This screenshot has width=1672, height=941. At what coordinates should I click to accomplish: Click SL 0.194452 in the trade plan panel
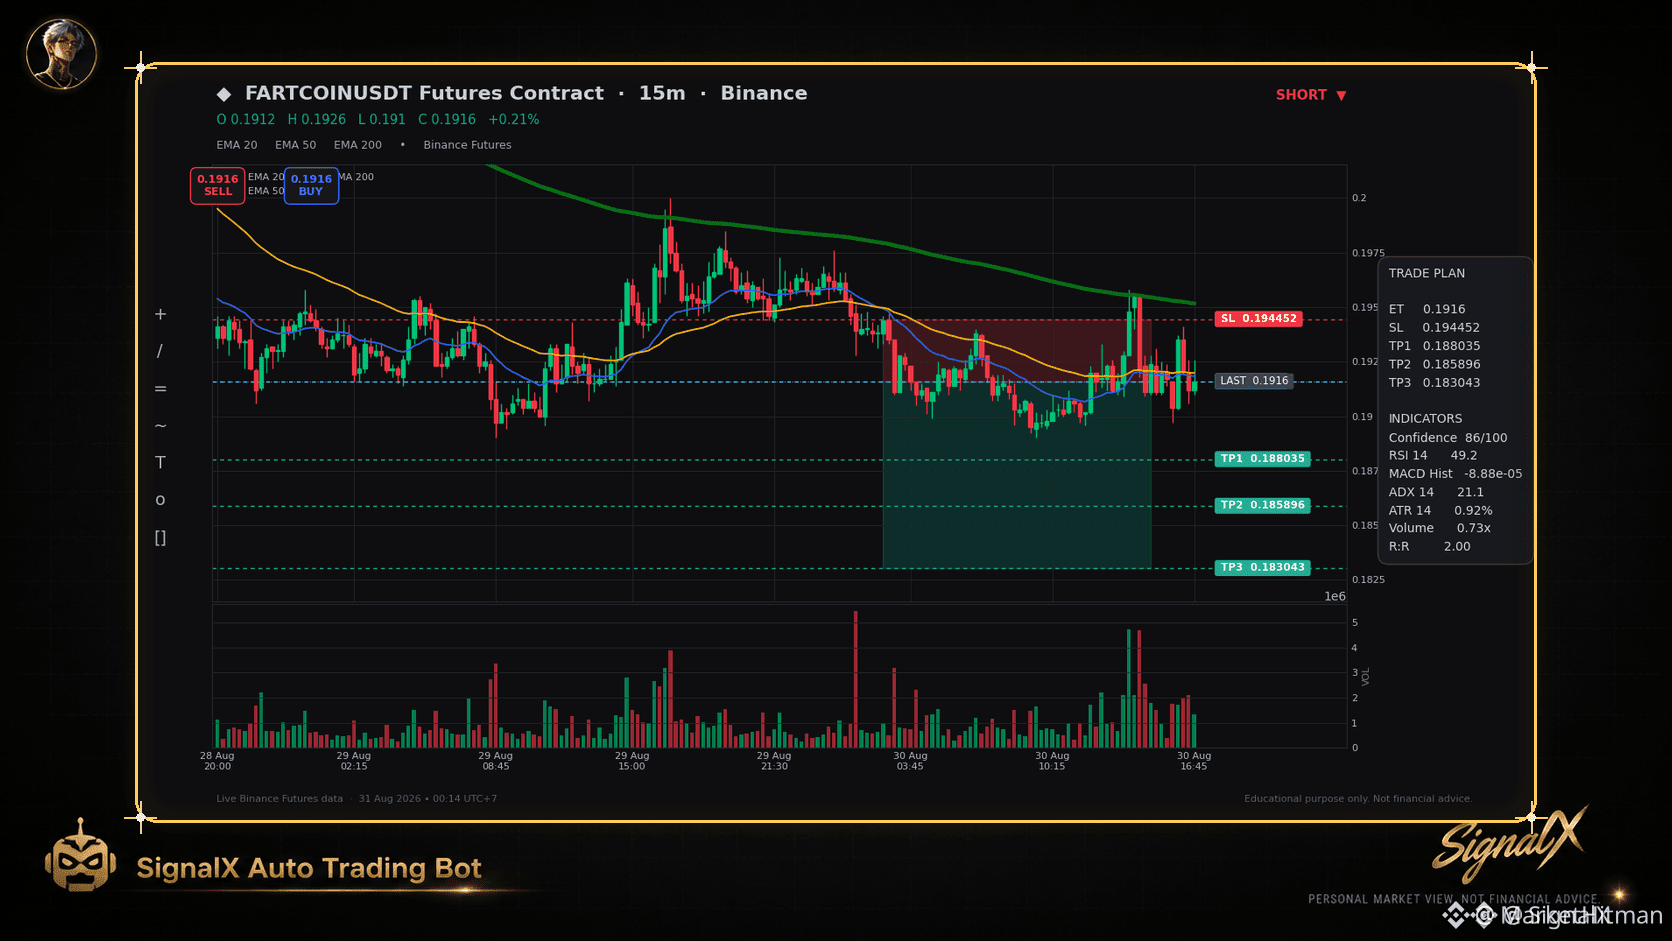[1434, 328]
